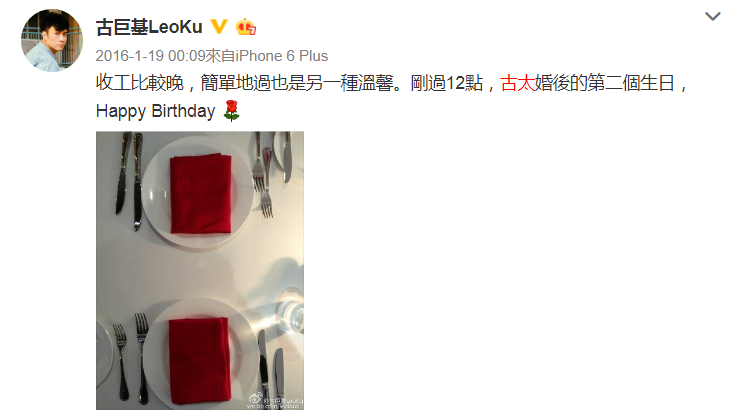Click the username 古巨基LeoKu

click(x=149, y=27)
